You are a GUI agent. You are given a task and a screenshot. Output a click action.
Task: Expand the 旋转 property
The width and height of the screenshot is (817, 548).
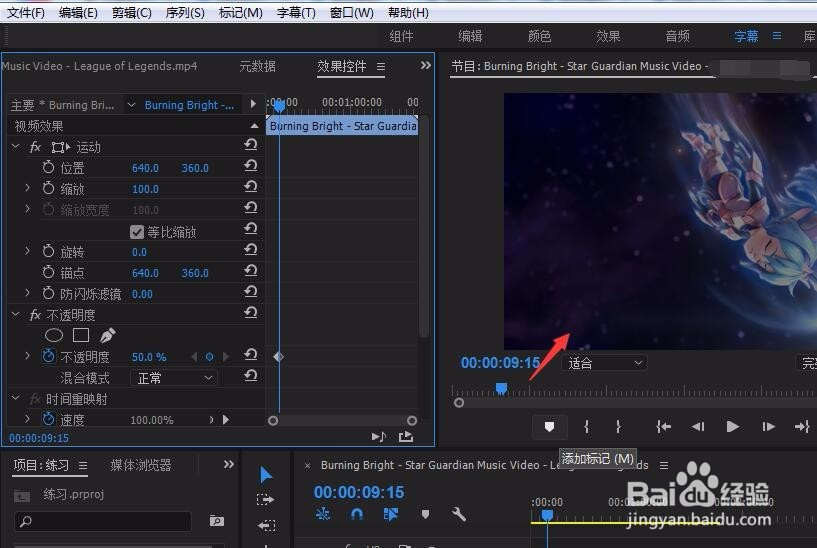click(28, 251)
